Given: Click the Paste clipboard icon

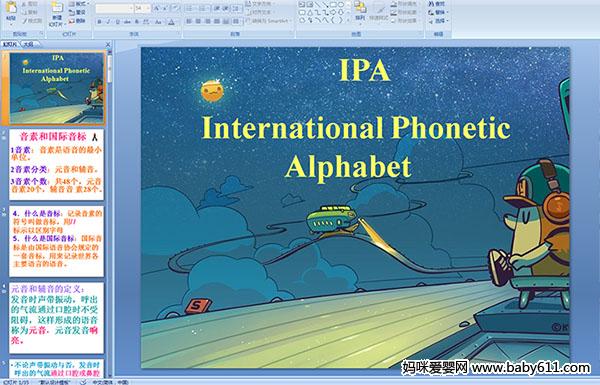Looking at the screenshot, I should (x=11, y=8).
